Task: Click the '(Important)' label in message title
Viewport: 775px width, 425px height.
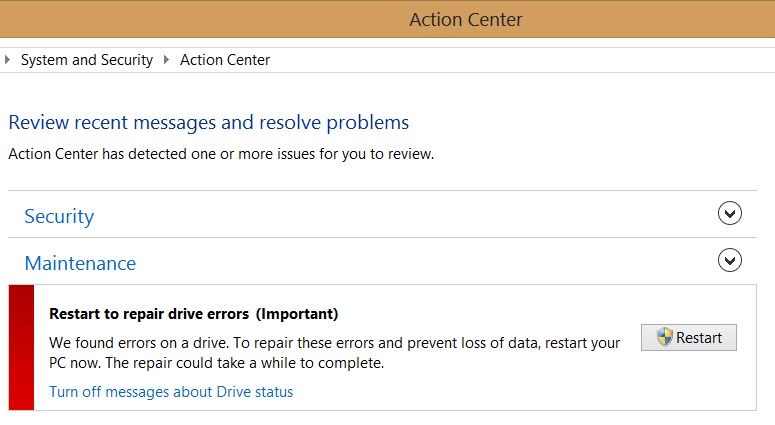Action: (x=297, y=314)
